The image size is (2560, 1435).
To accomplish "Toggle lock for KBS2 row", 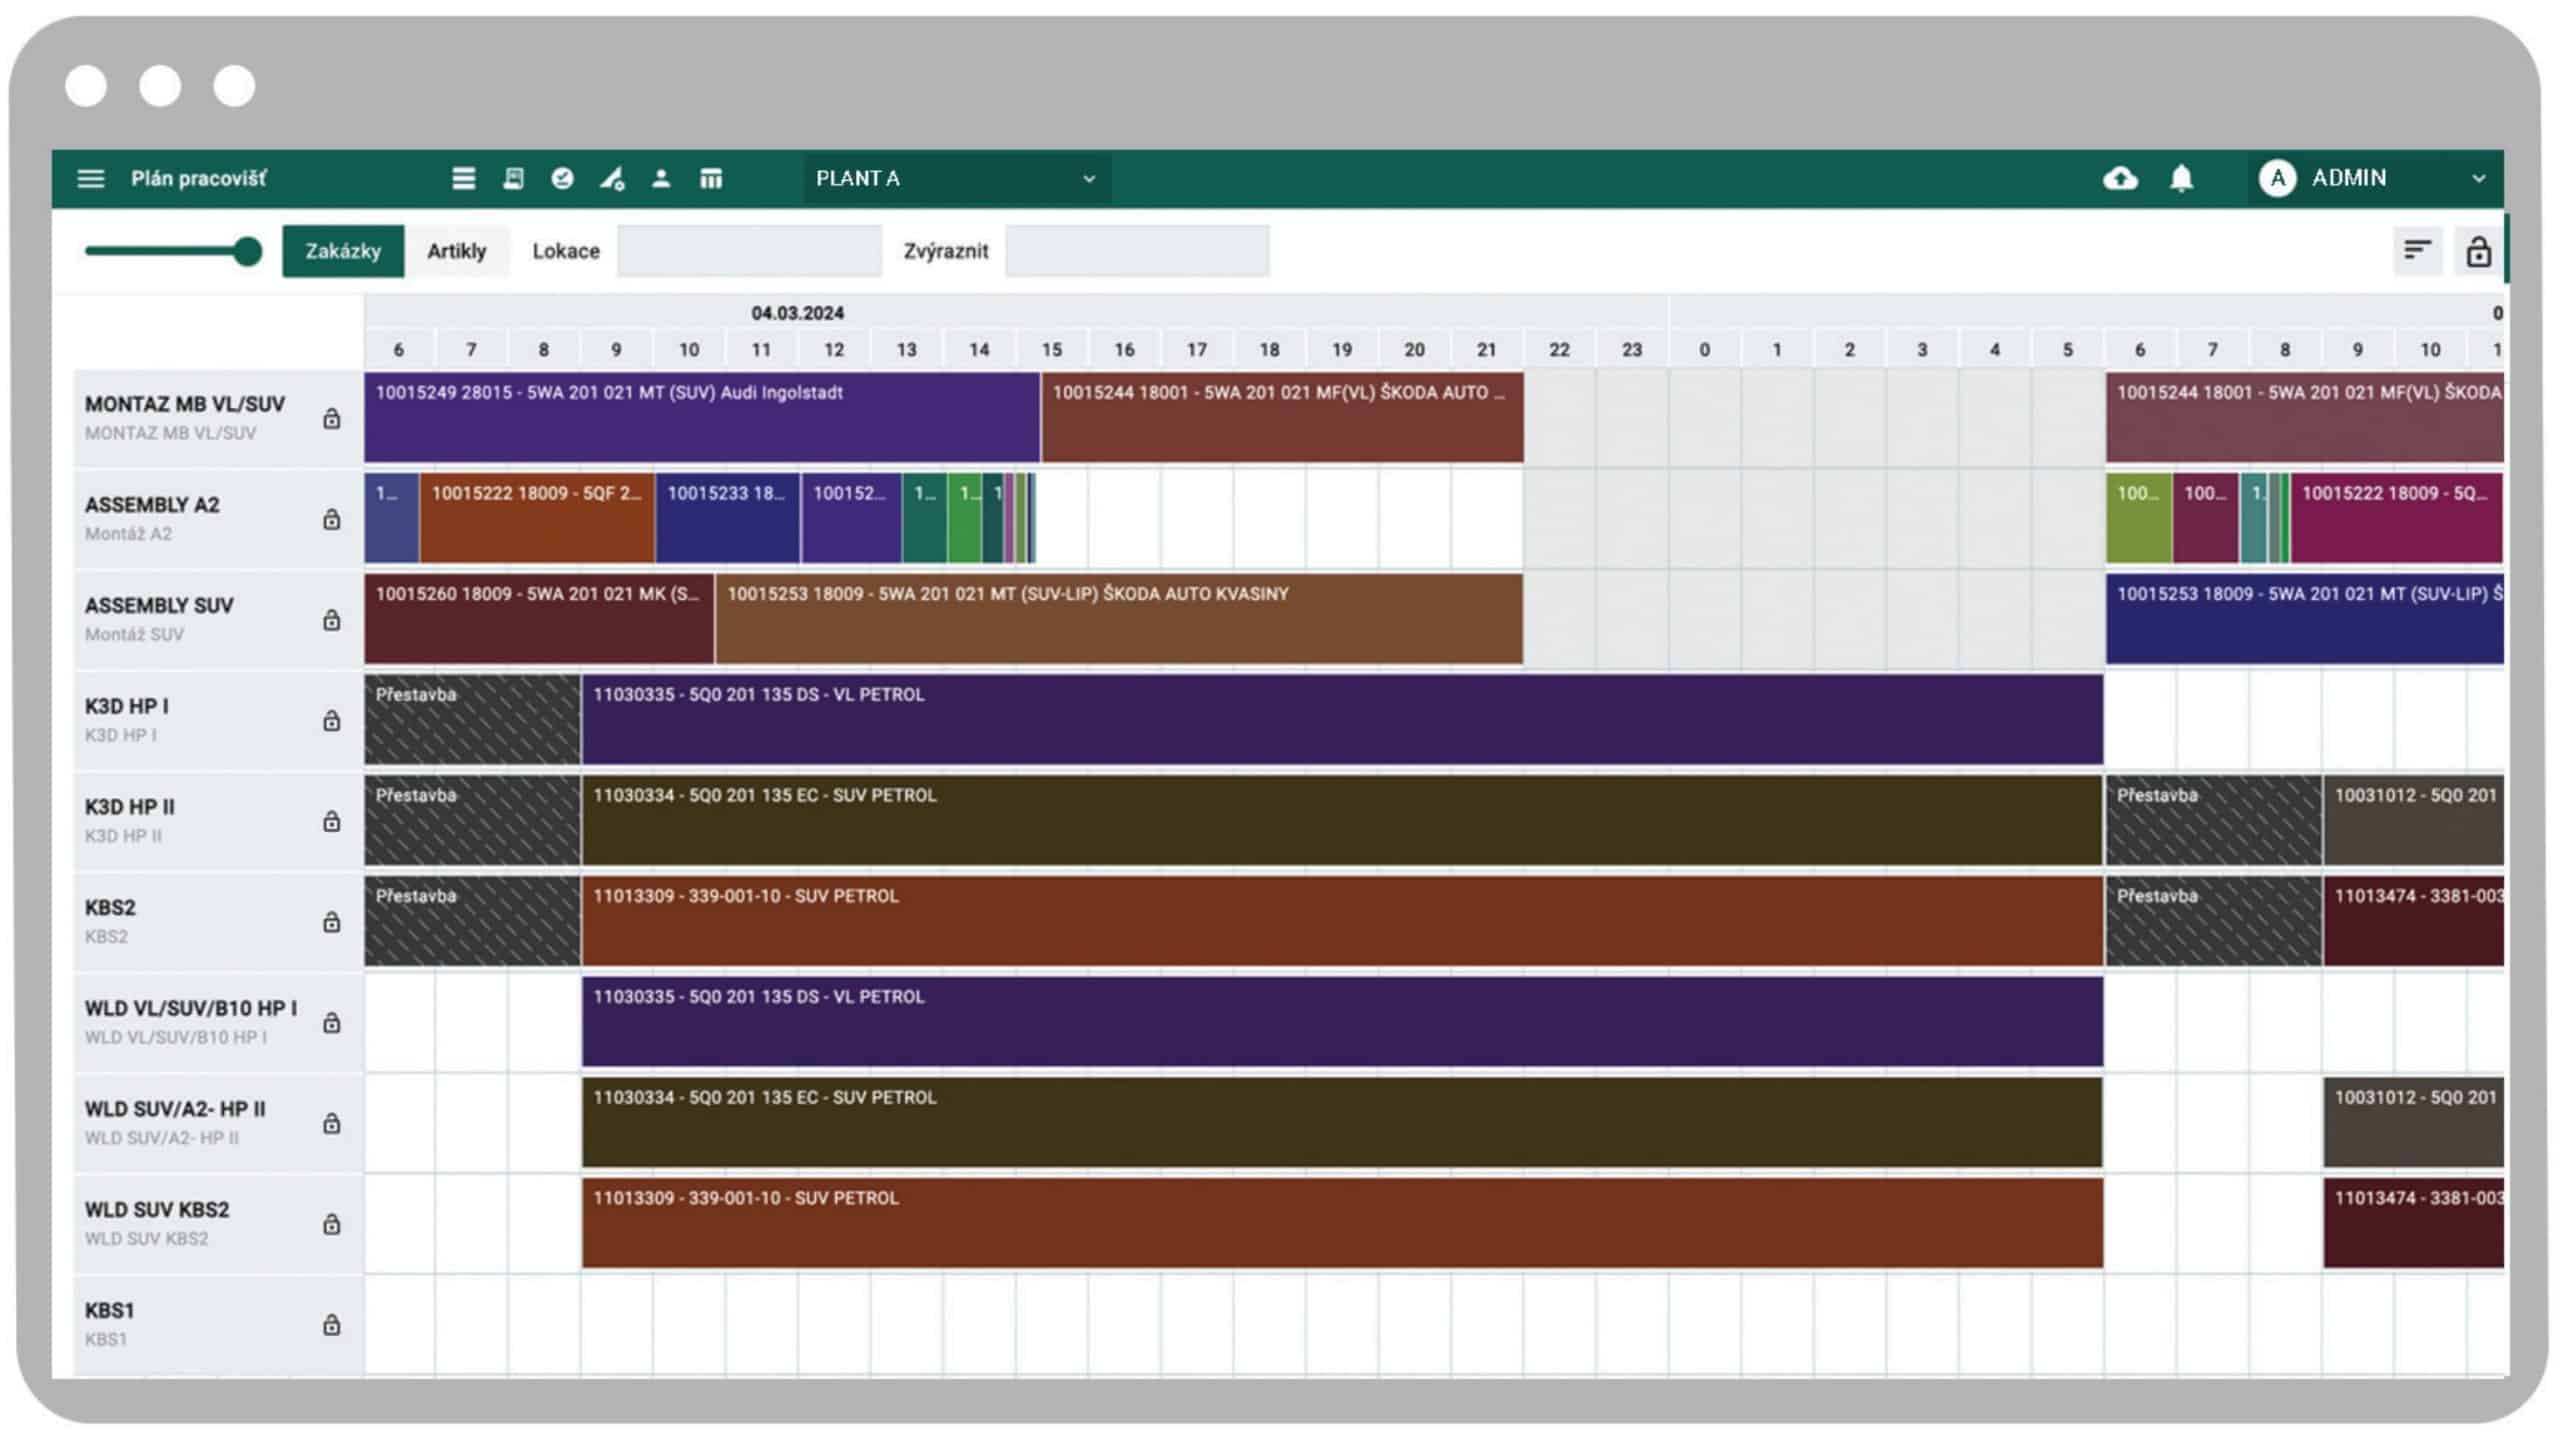I will tap(332, 922).
